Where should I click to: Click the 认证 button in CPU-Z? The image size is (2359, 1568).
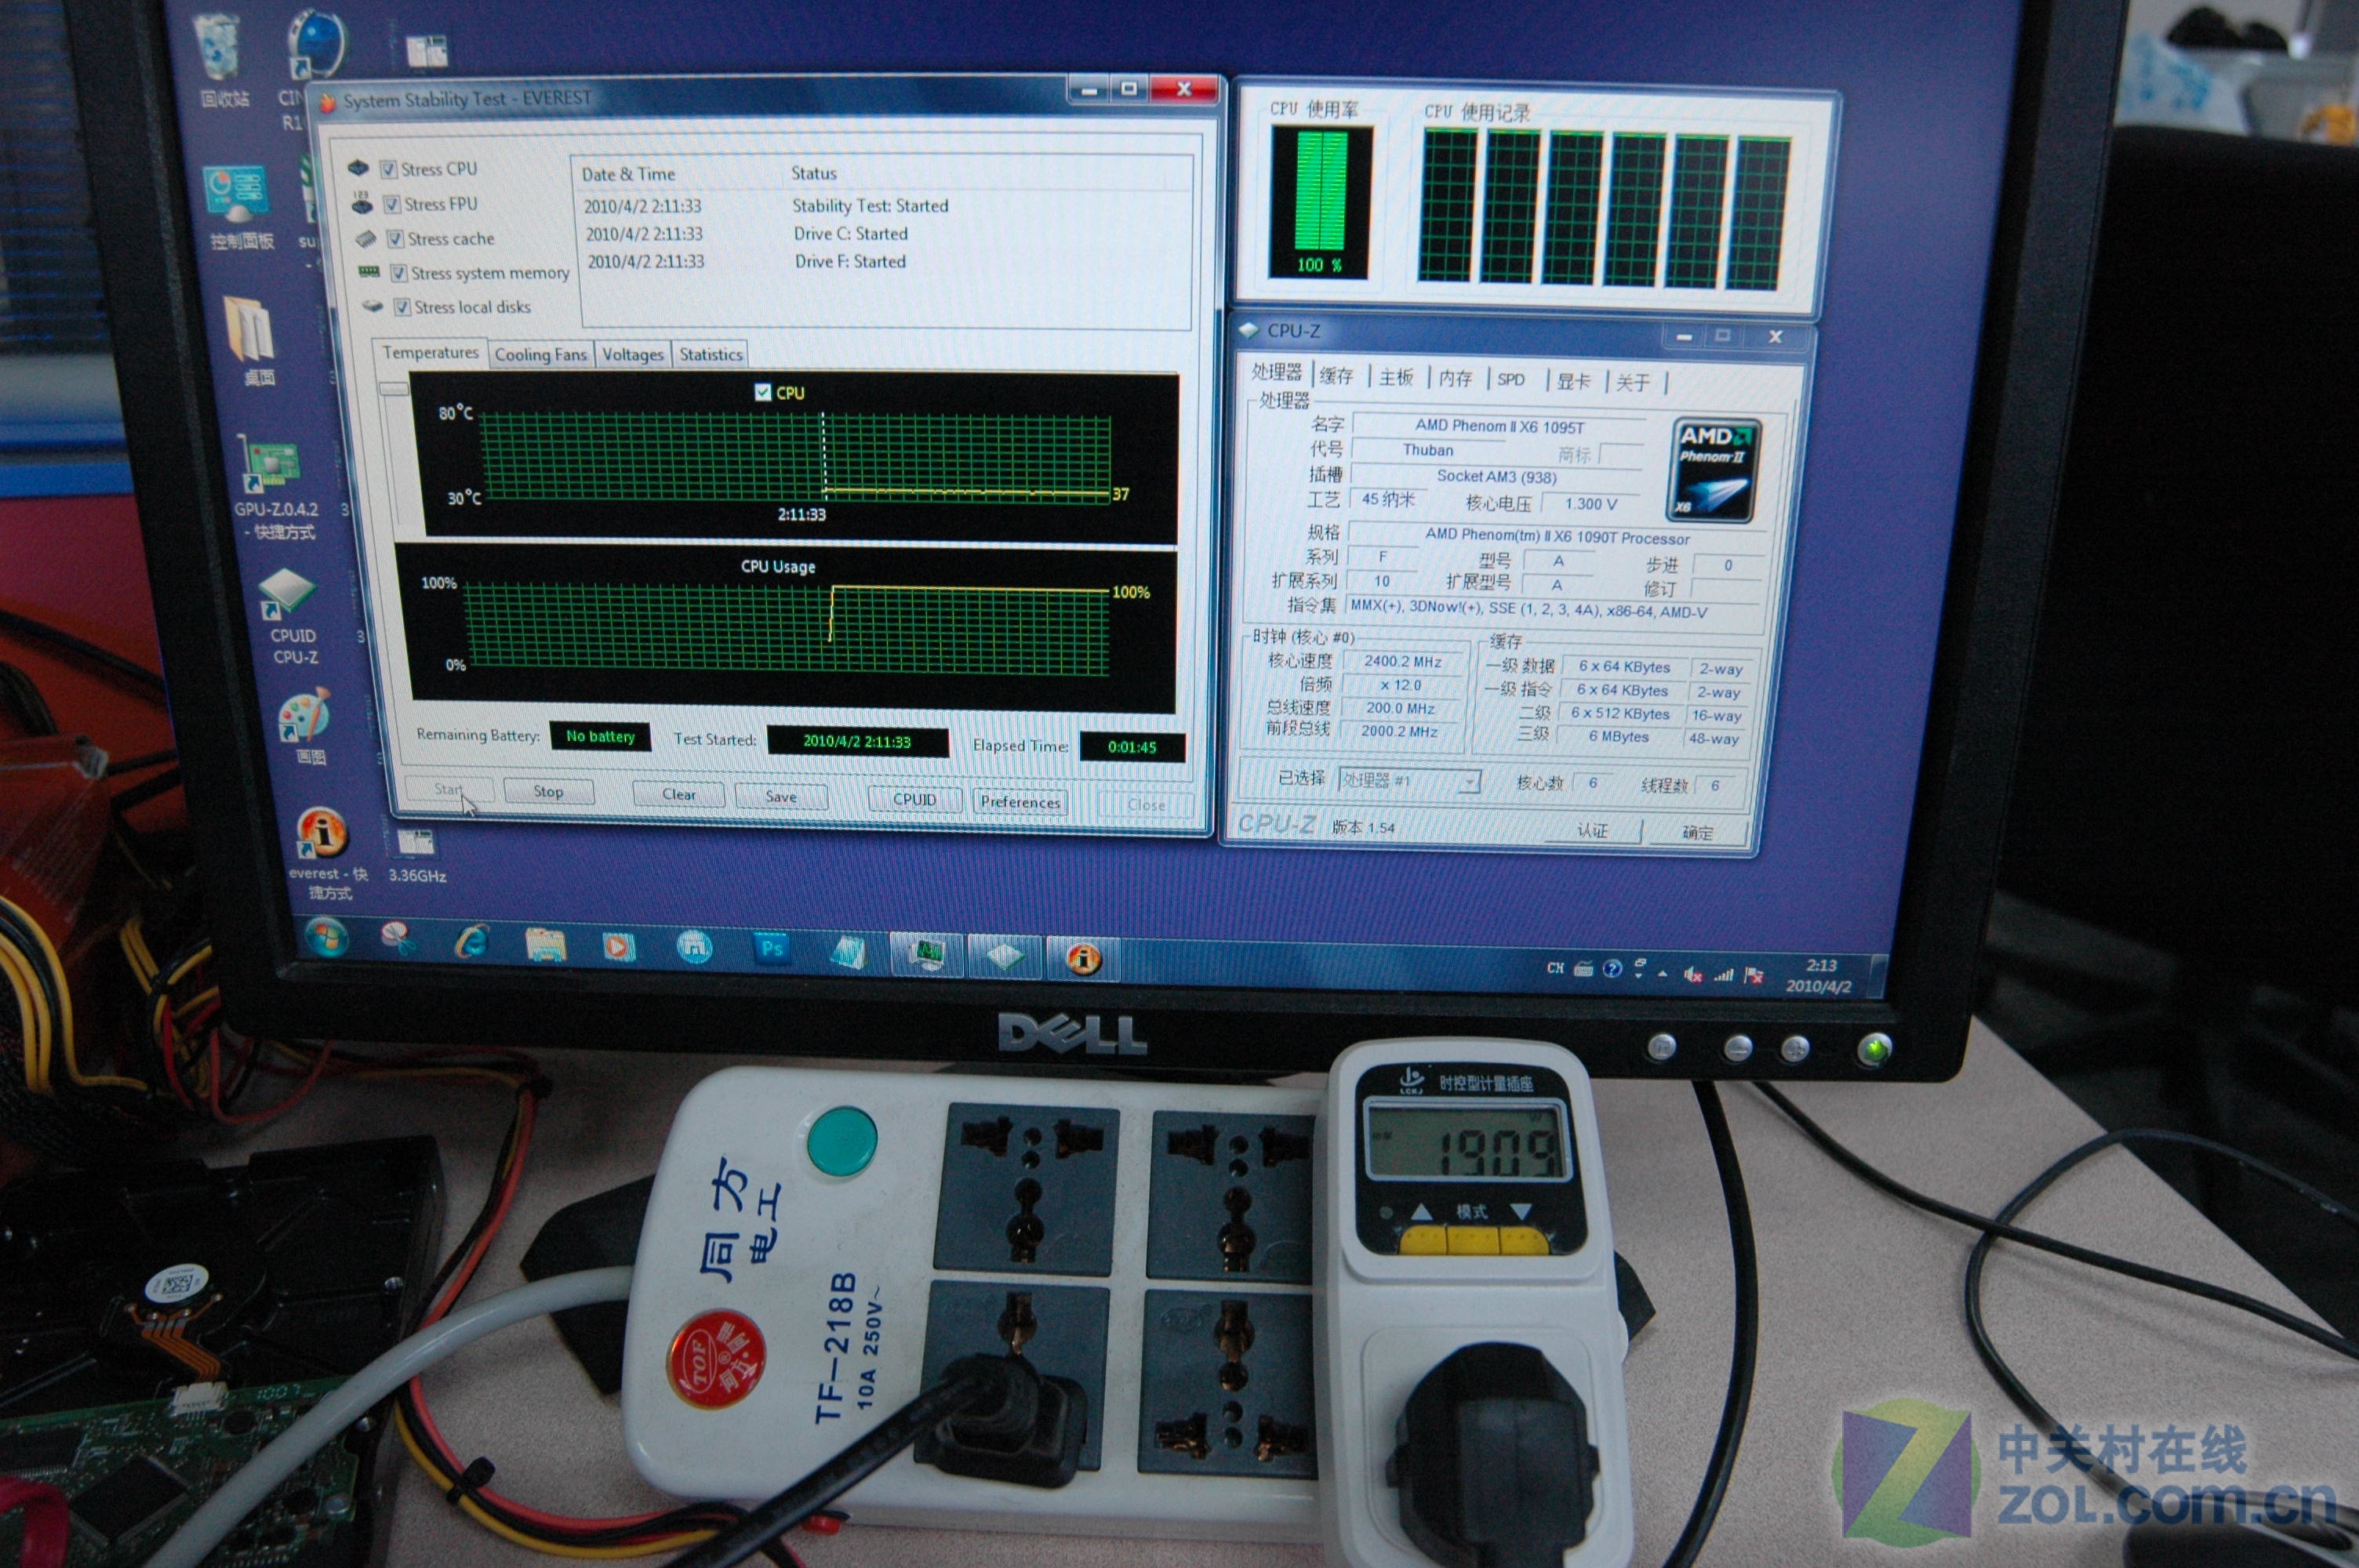1591,830
